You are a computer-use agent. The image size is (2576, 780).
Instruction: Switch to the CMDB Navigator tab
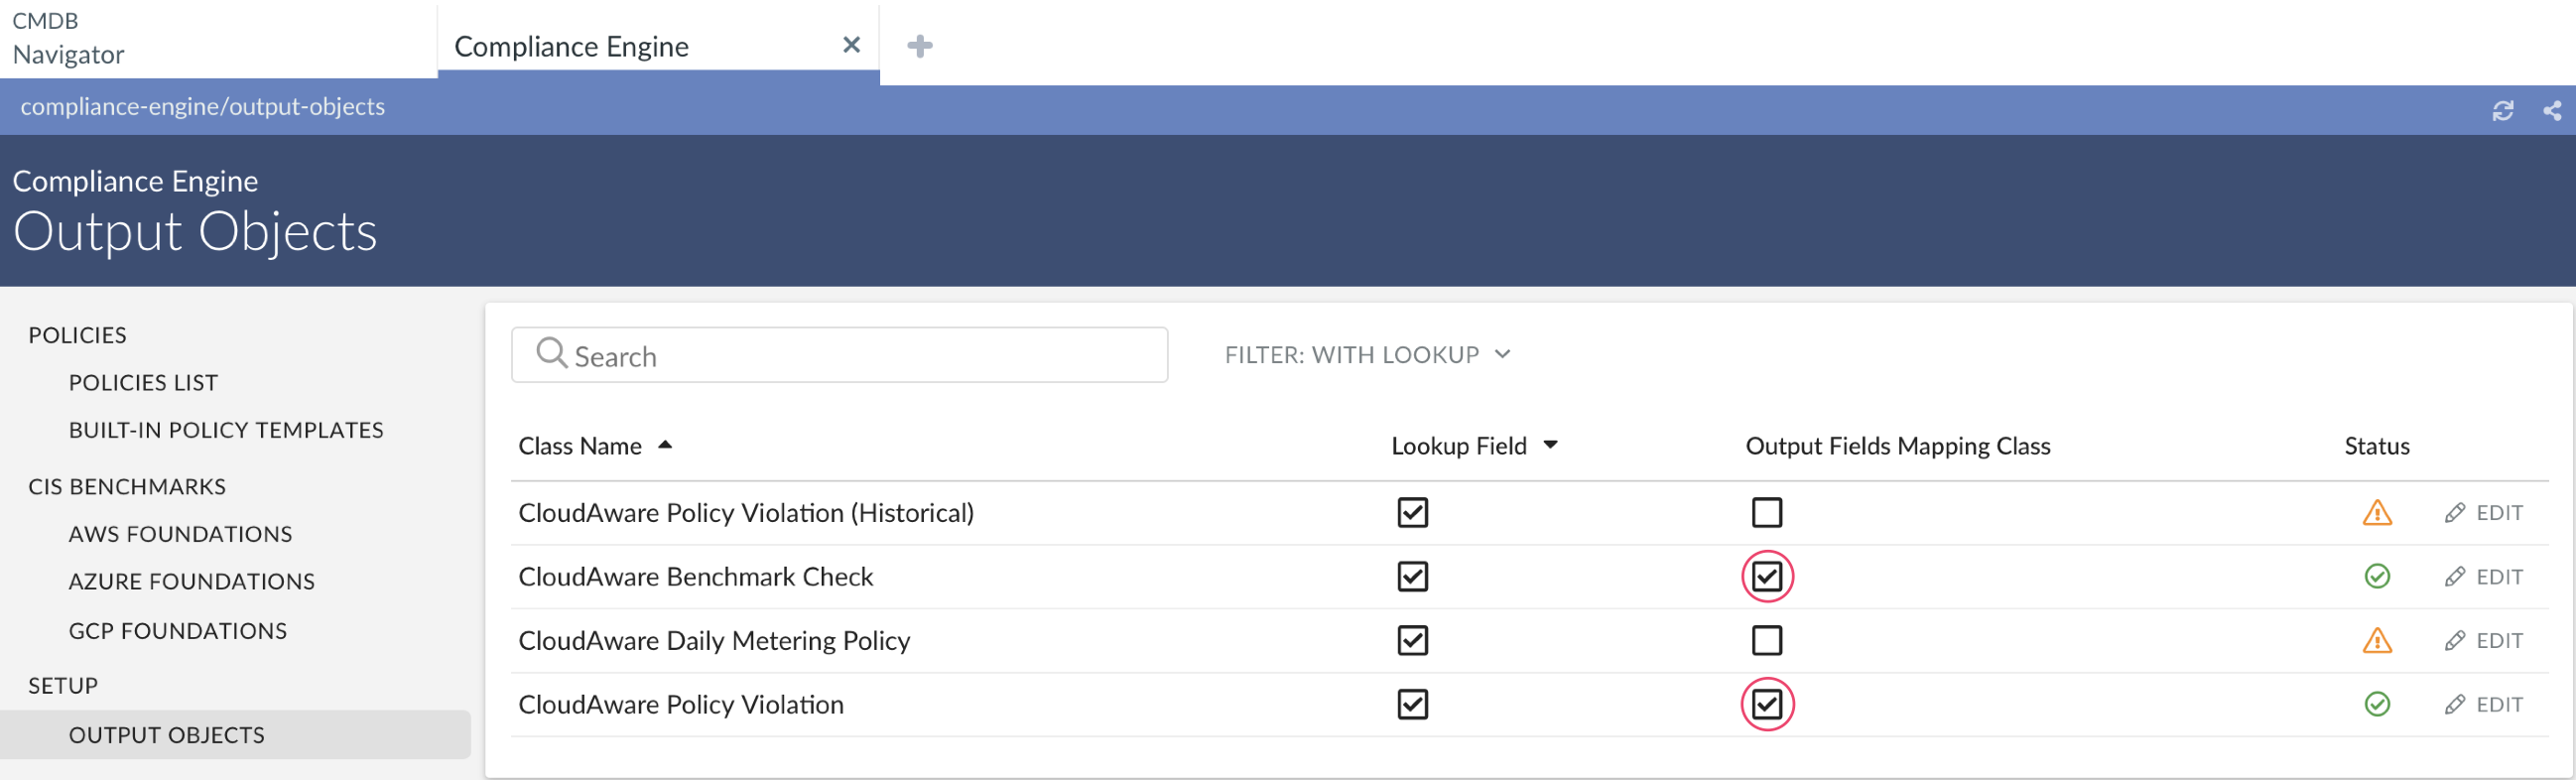68,38
